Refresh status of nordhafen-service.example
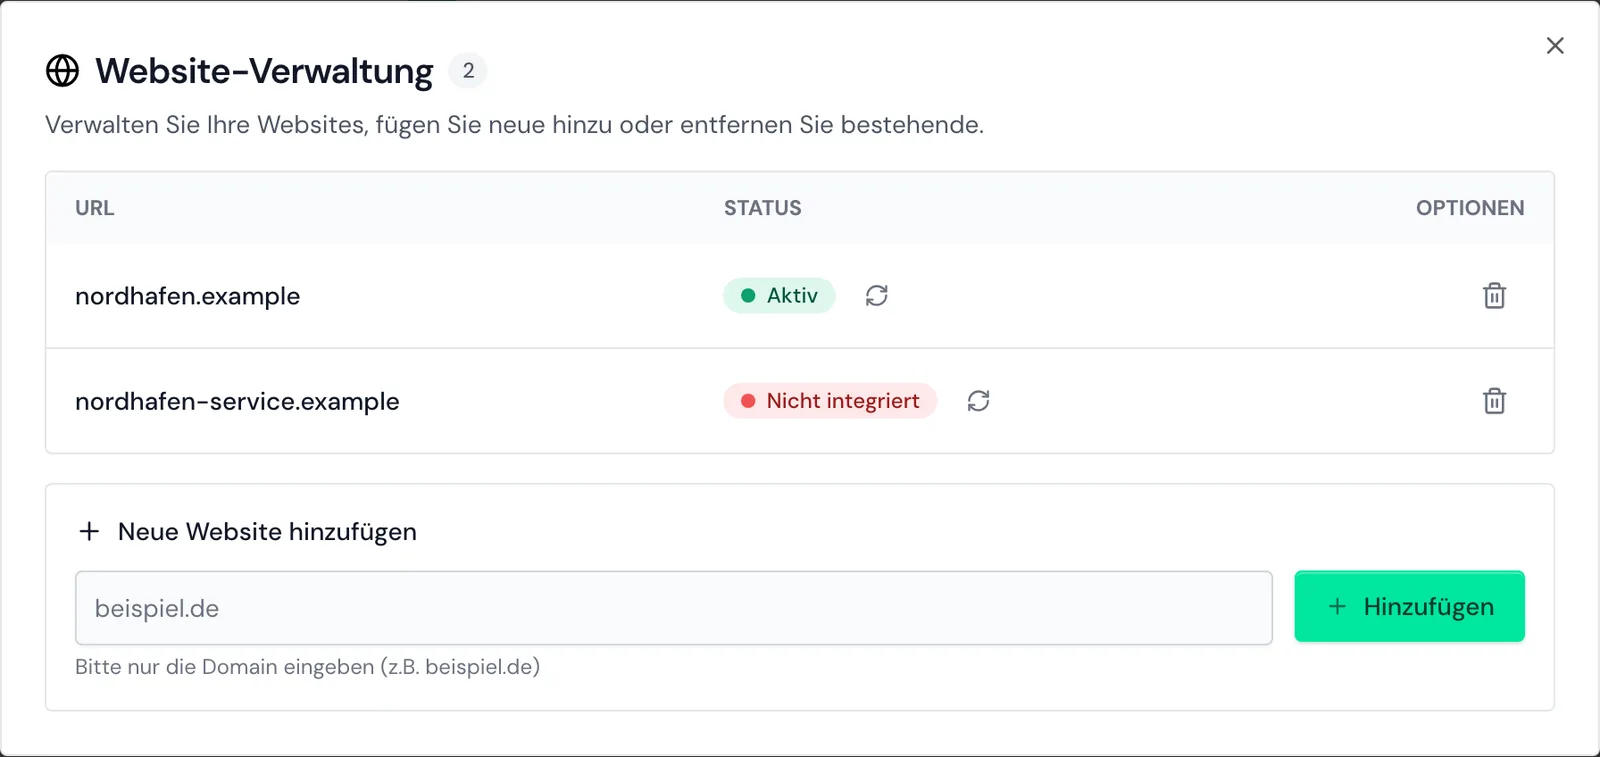Screen dimensions: 1600x757 tap(979, 401)
